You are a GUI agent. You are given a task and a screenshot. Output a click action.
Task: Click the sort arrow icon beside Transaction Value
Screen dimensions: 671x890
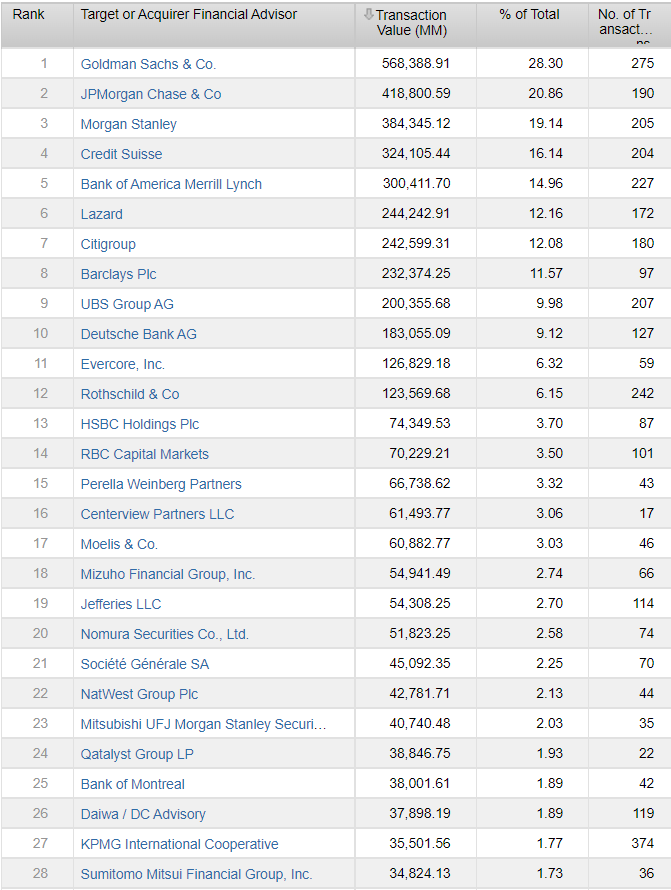tap(369, 15)
